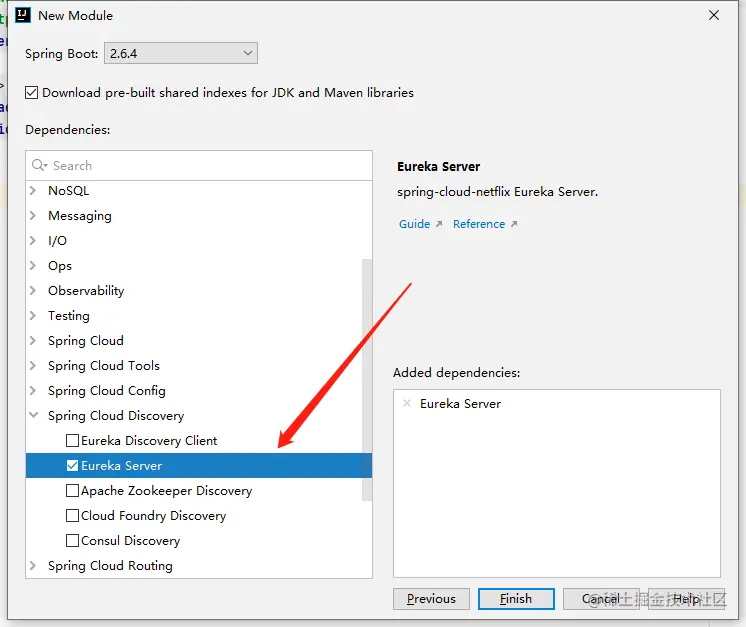Click the Previous button
The height and width of the screenshot is (627, 746).
(431, 598)
